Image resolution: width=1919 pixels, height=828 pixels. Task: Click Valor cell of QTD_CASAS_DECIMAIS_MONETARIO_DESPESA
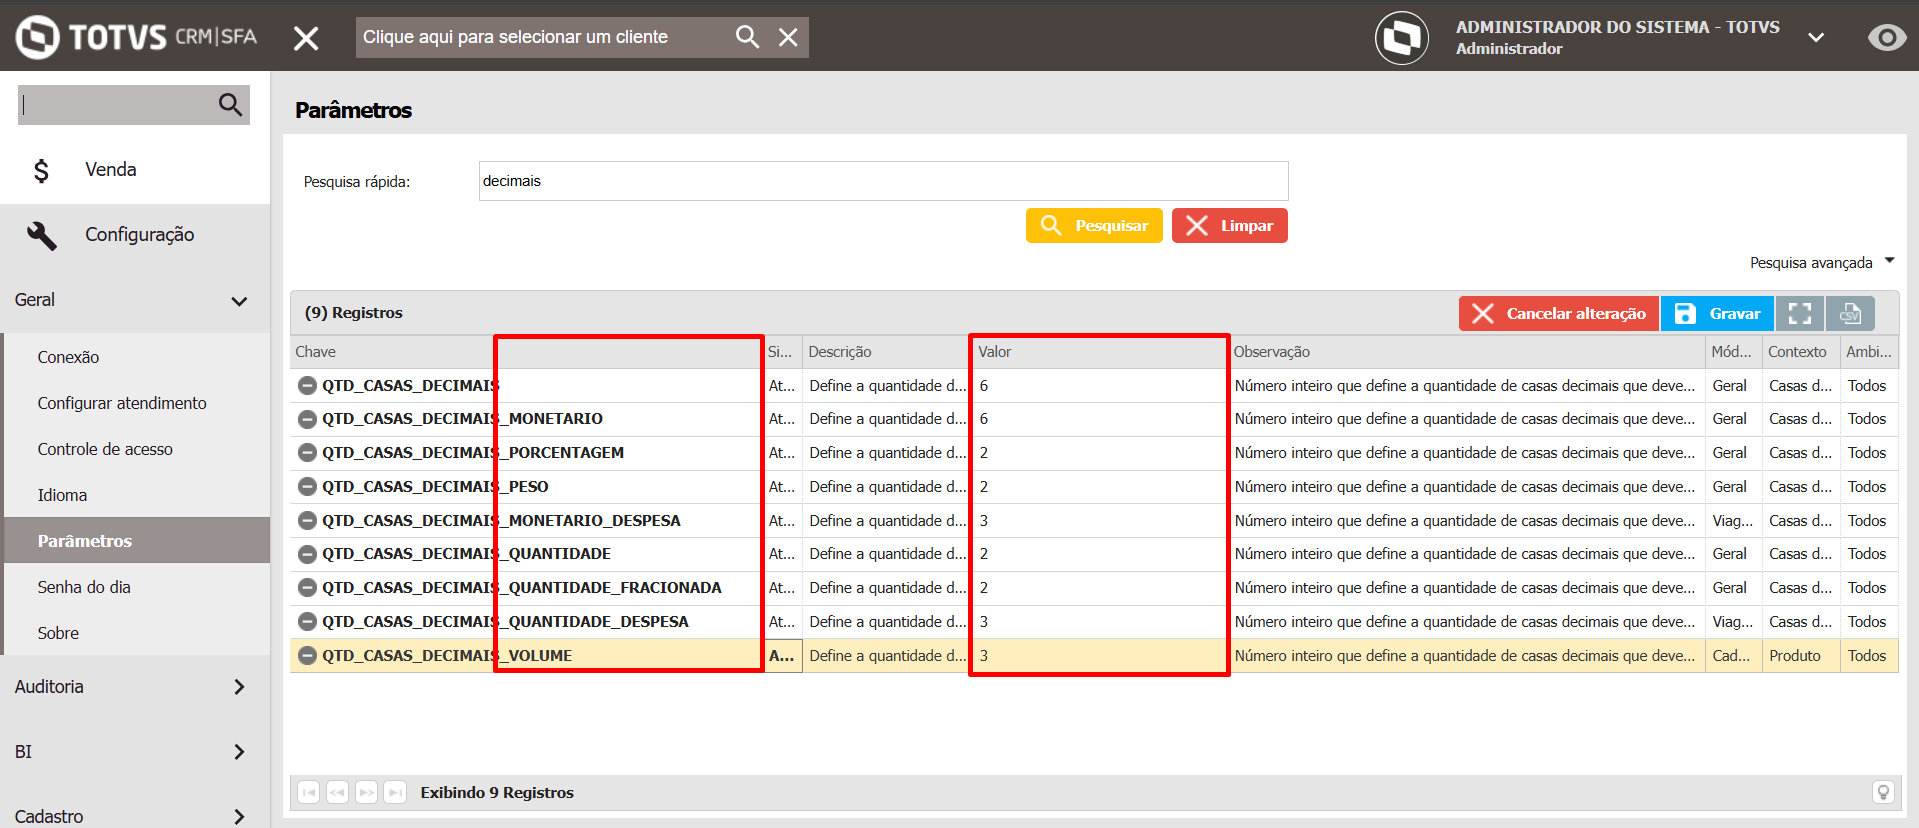point(1099,521)
